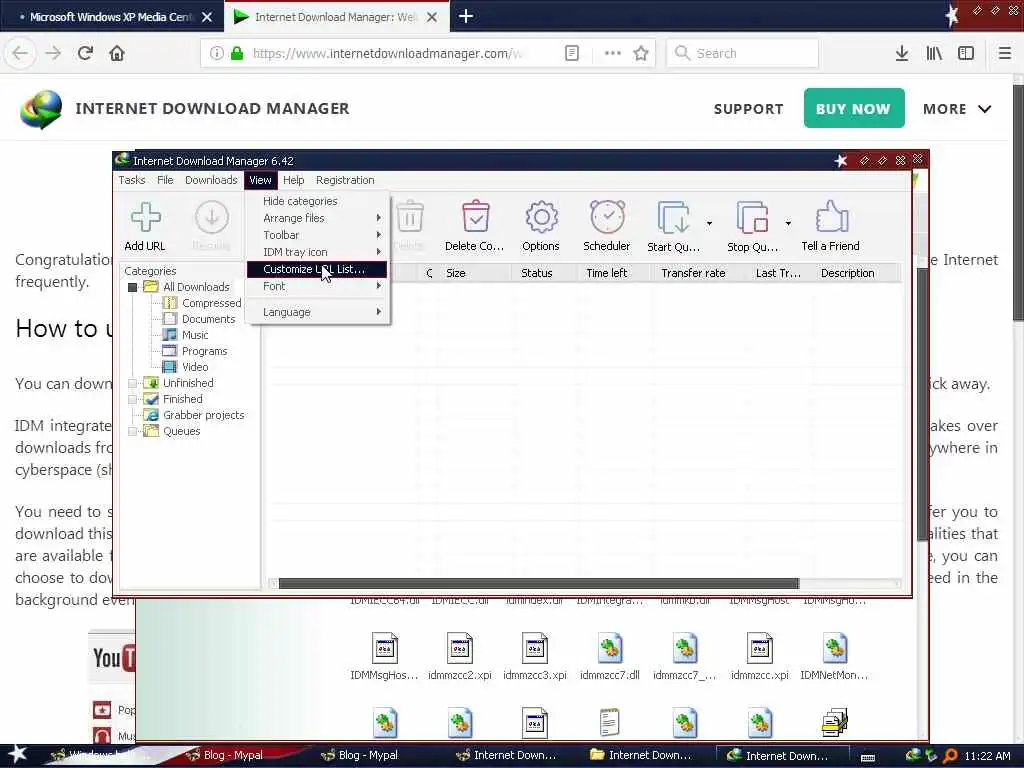This screenshot has height=768, width=1024.
Task: Click the browser address bar URL
Action: [387, 54]
